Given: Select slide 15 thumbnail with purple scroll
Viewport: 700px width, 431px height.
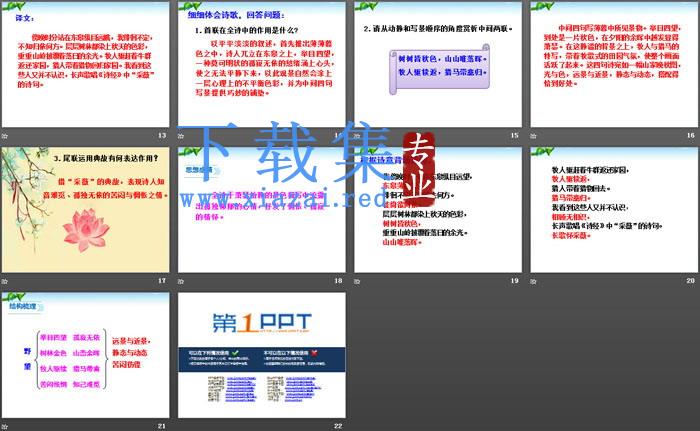Looking at the screenshot, I should pyautogui.click(x=438, y=64).
